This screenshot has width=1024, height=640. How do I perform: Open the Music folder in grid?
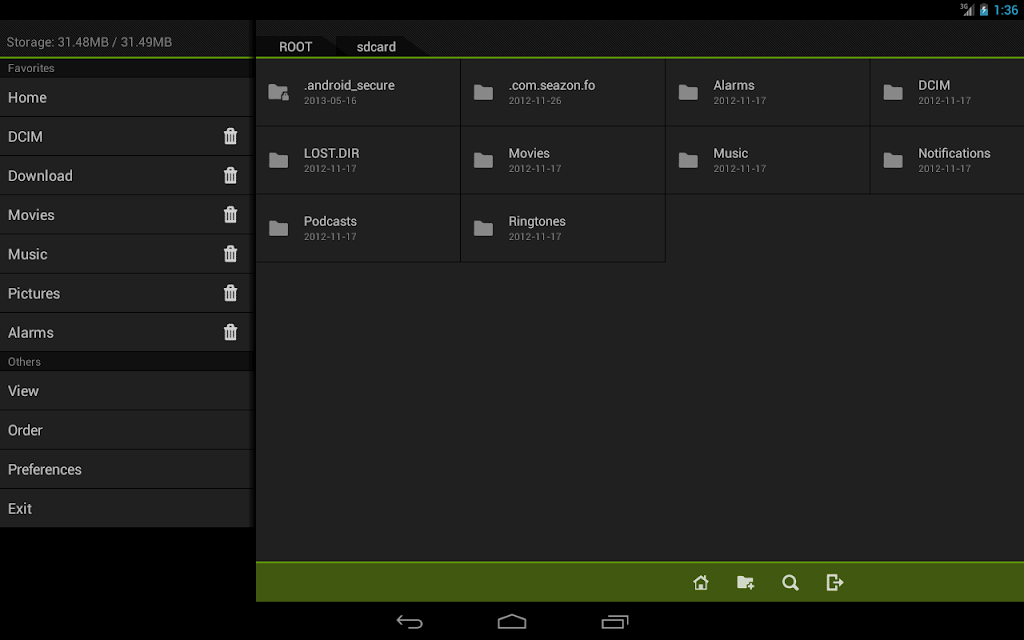767,160
